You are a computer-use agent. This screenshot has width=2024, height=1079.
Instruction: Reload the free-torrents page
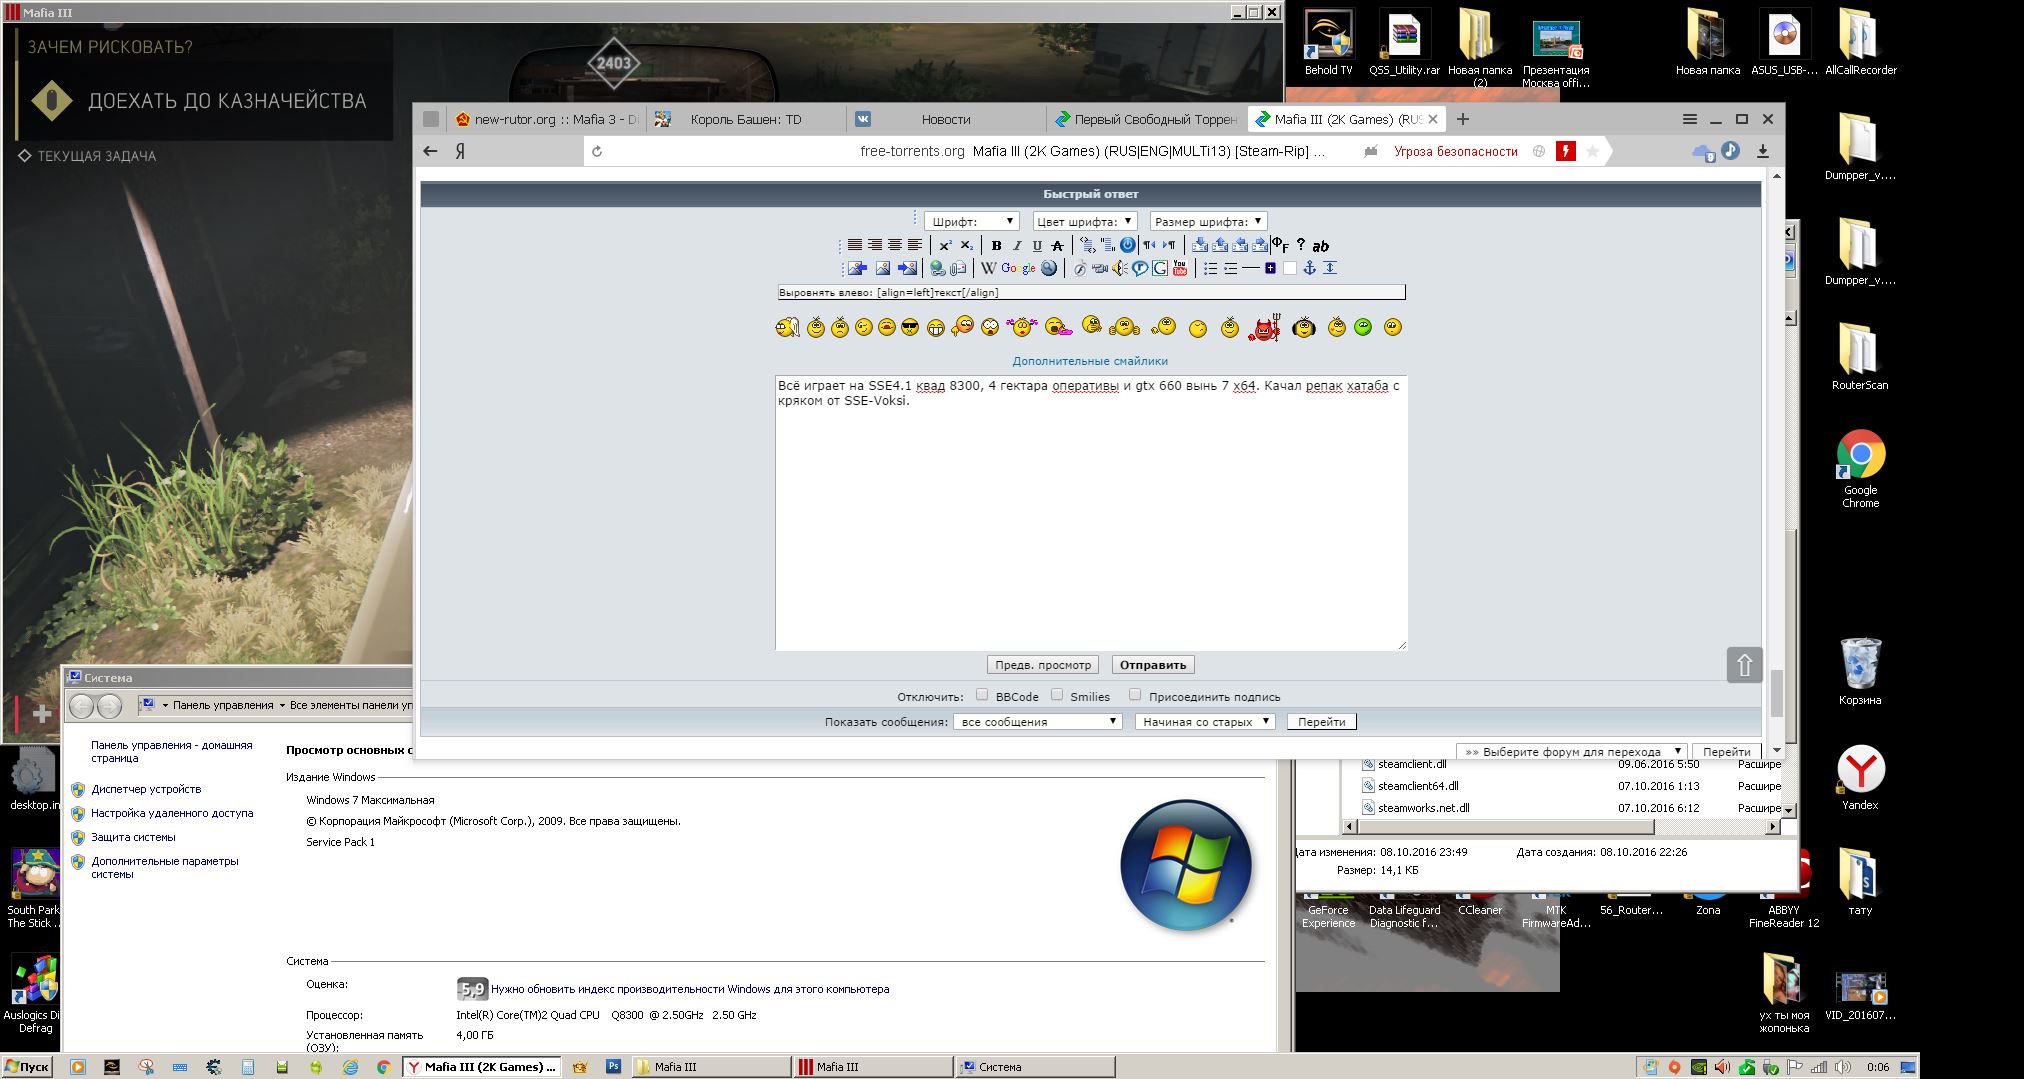(x=597, y=152)
